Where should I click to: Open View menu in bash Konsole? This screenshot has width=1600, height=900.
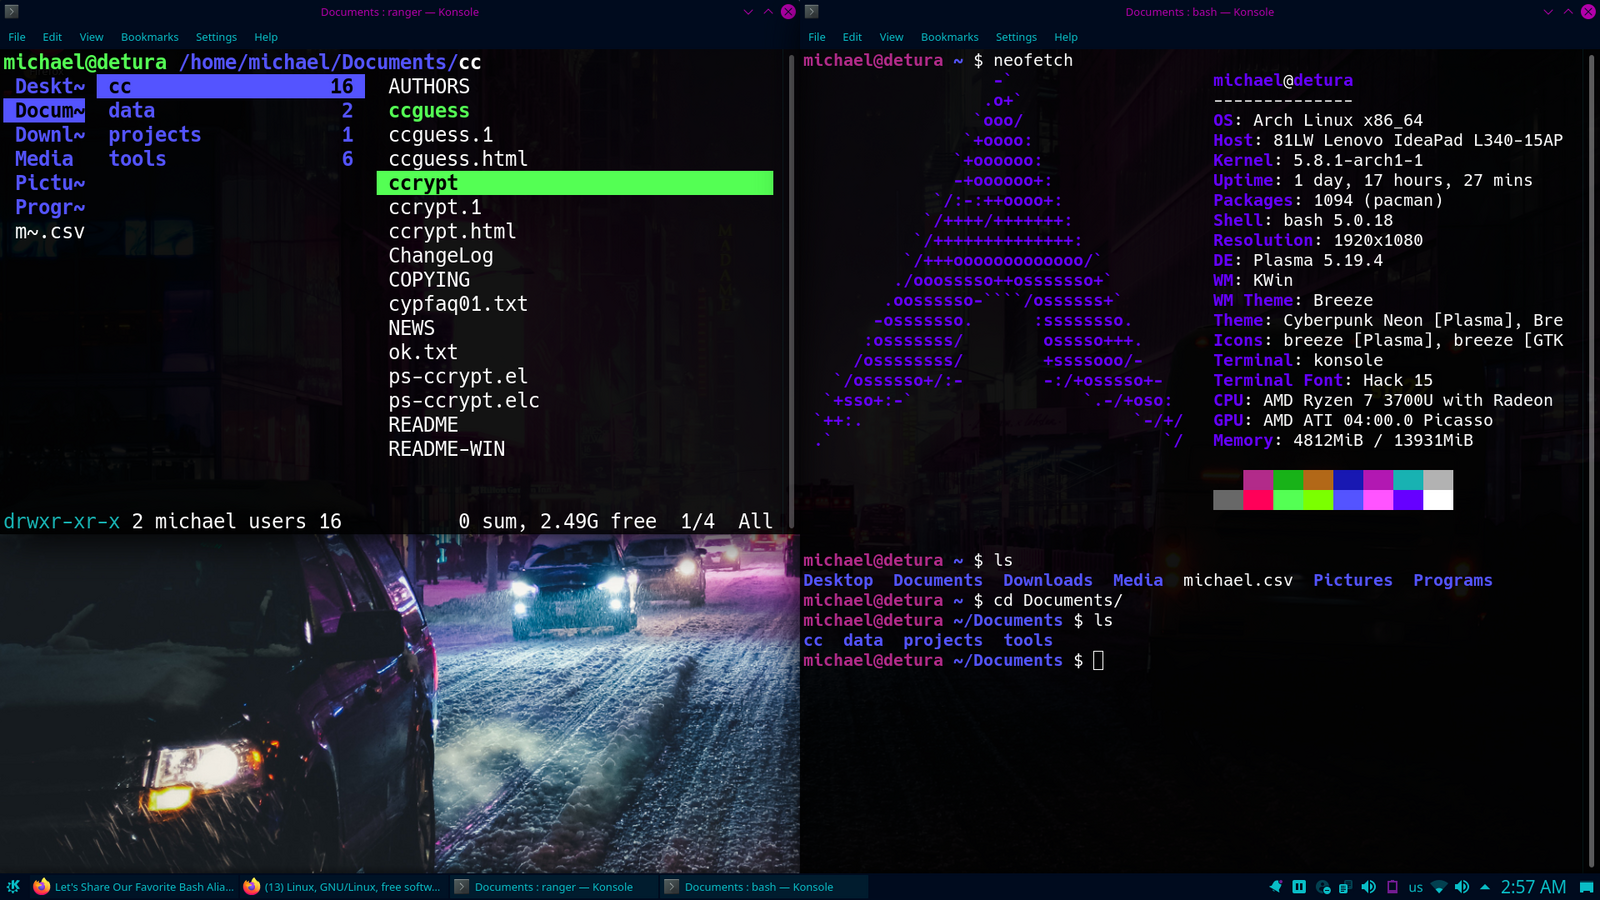click(891, 37)
